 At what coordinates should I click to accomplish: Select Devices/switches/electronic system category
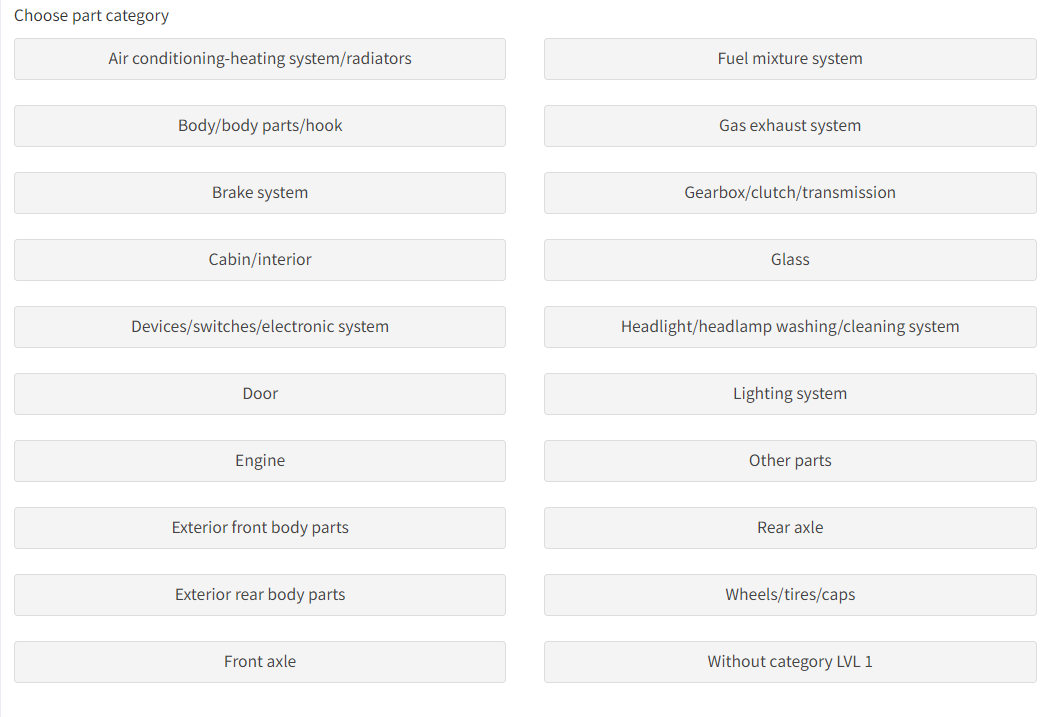(x=260, y=327)
